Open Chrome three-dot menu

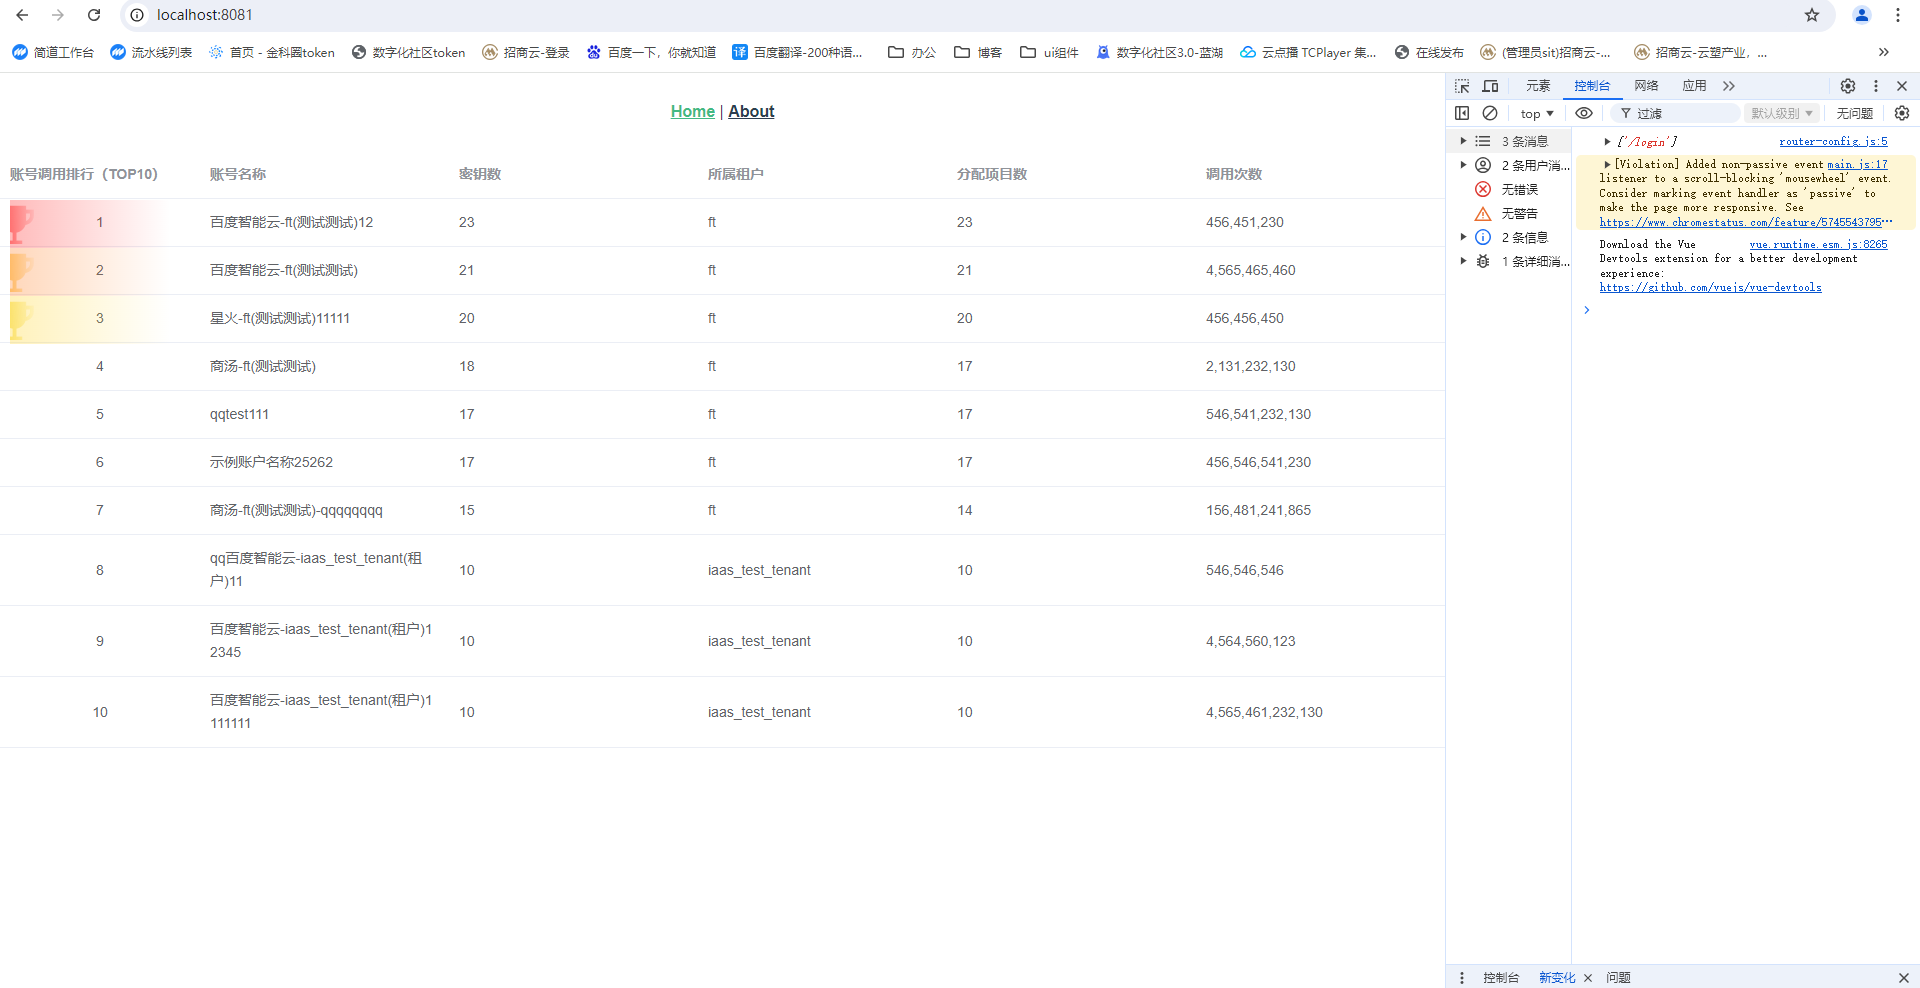coord(1898,15)
